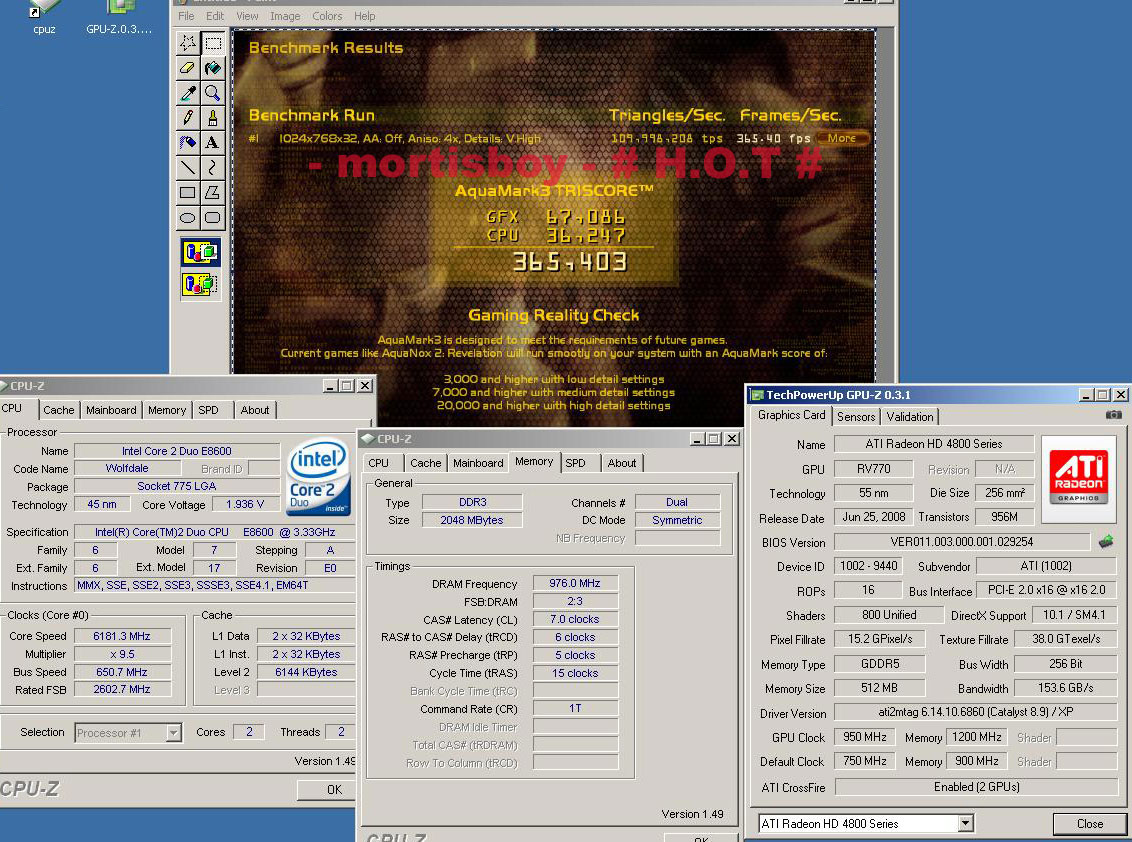Image resolution: width=1132 pixels, height=842 pixels.
Task: Open Cache tab in left CPU-Z window
Action: 58,410
